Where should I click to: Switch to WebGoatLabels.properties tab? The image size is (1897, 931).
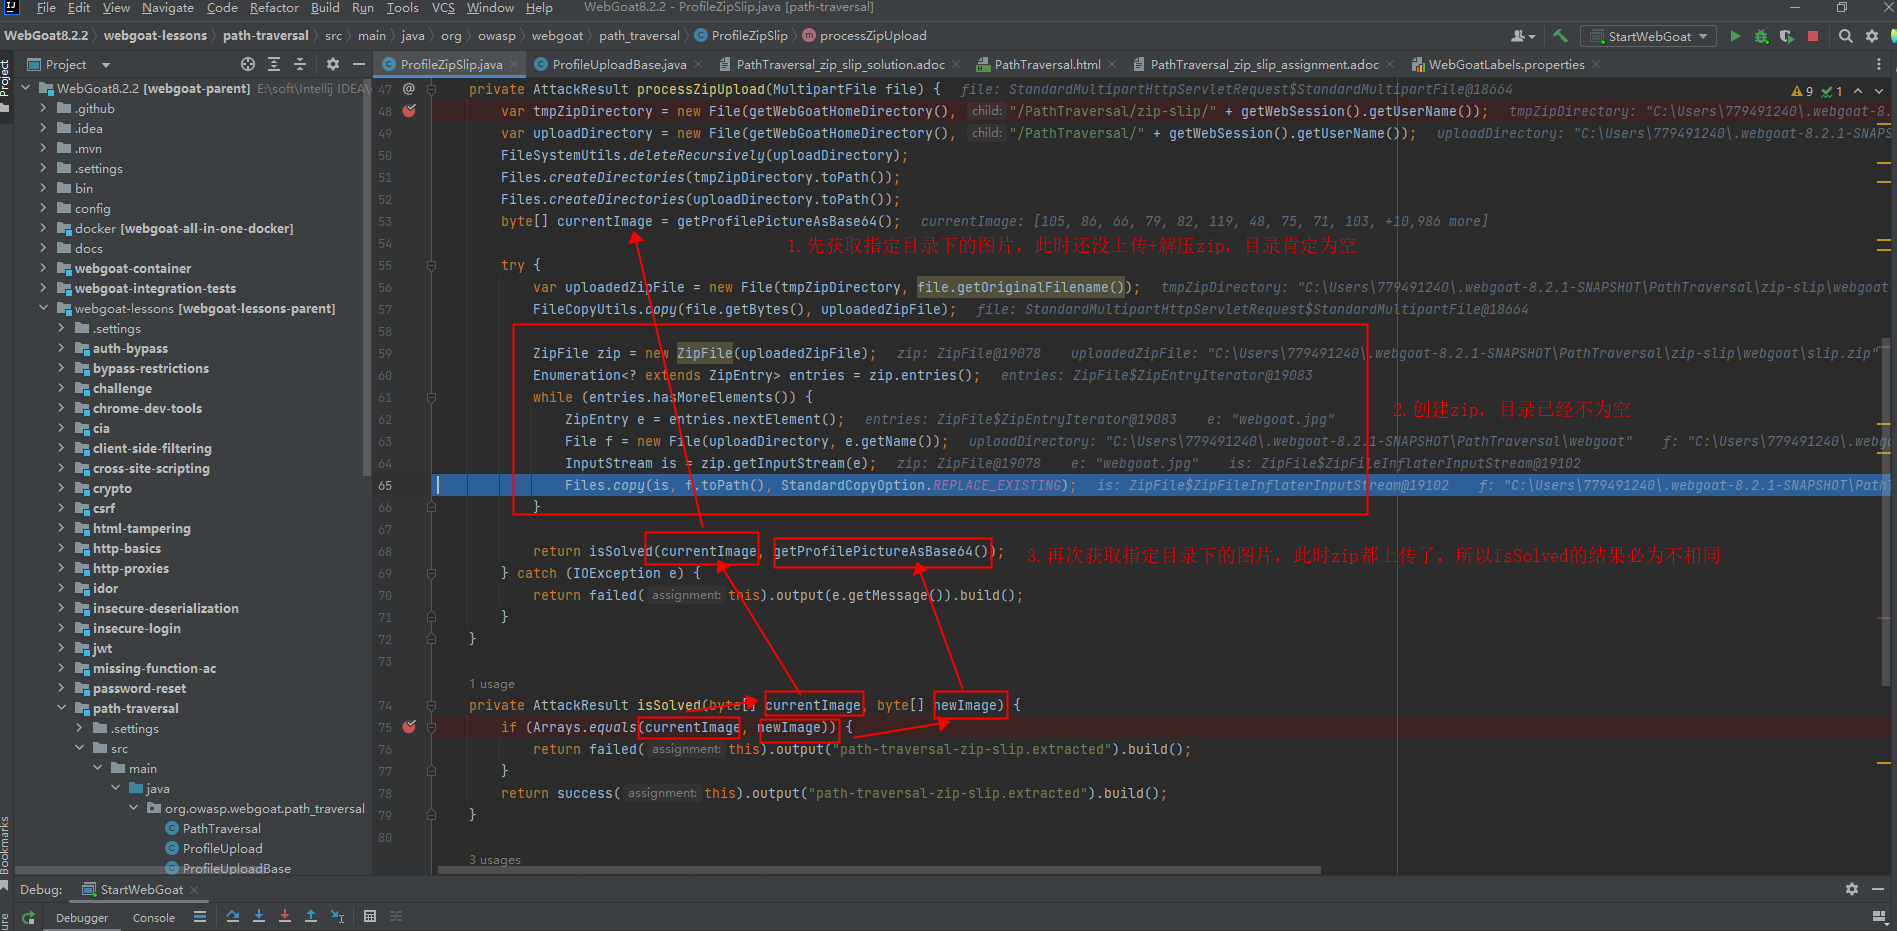(1506, 64)
